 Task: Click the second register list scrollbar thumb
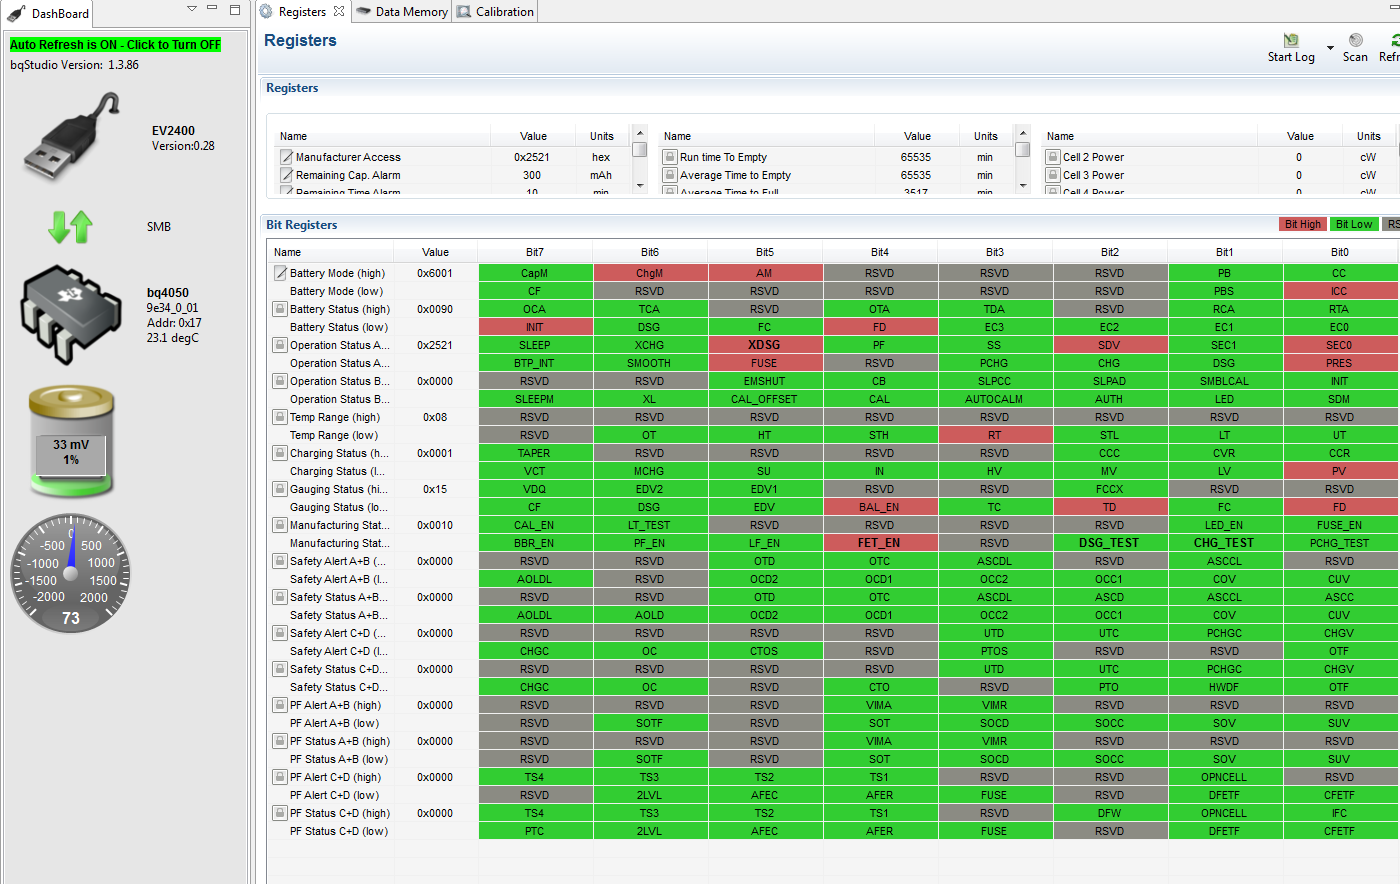click(1023, 150)
